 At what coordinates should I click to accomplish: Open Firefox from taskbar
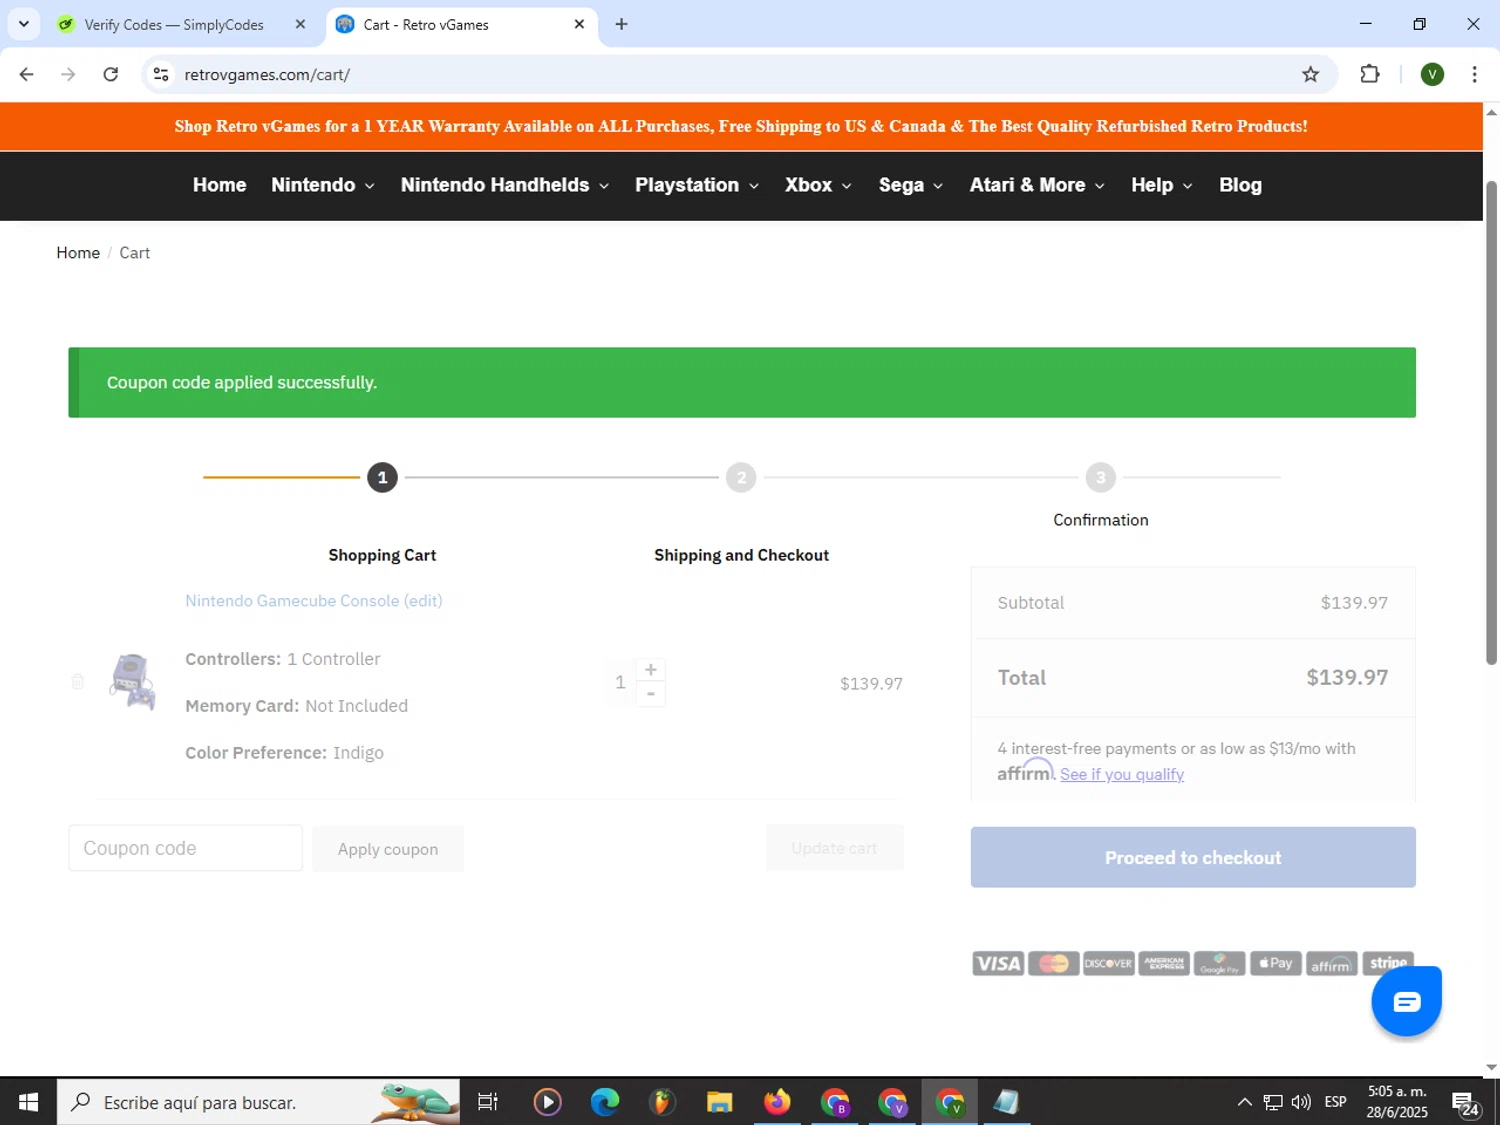point(777,1102)
